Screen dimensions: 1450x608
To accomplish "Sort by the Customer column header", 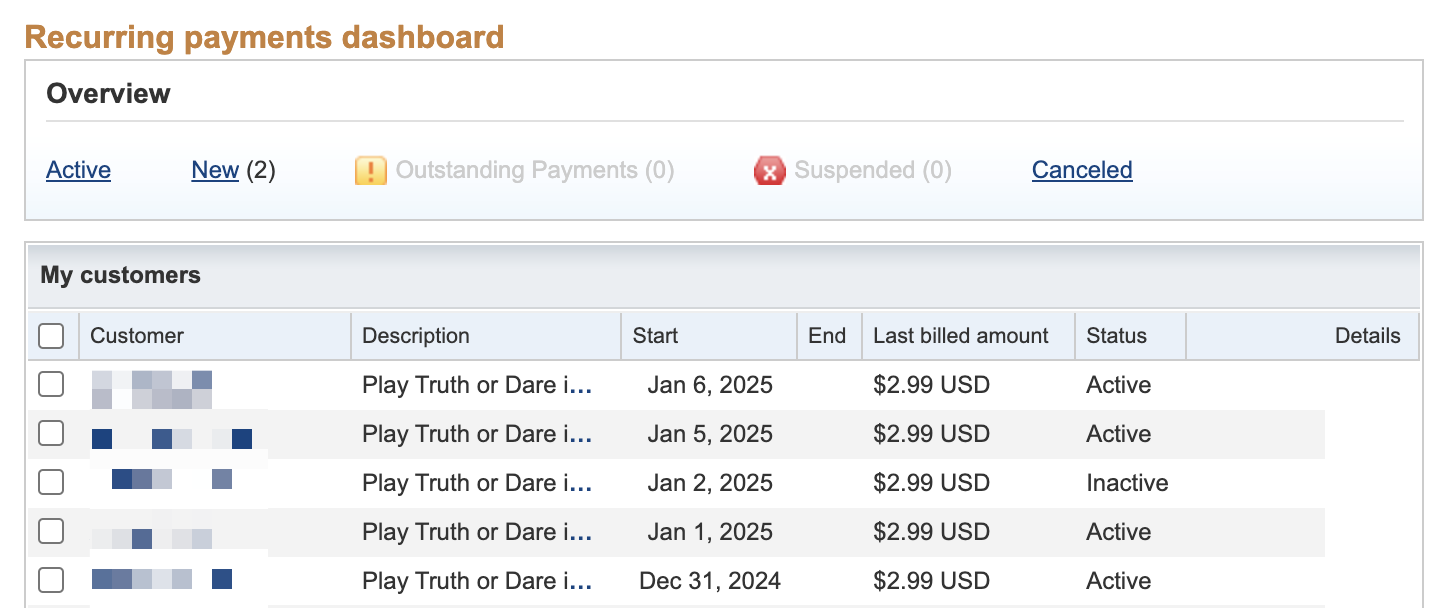I will pos(137,336).
